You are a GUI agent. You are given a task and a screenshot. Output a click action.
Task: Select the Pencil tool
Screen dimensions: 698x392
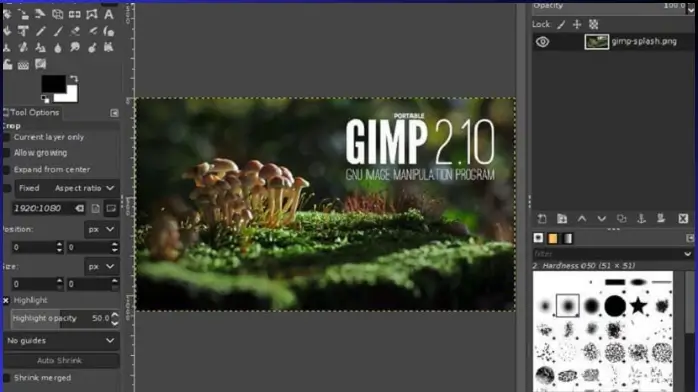[x=41, y=31]
